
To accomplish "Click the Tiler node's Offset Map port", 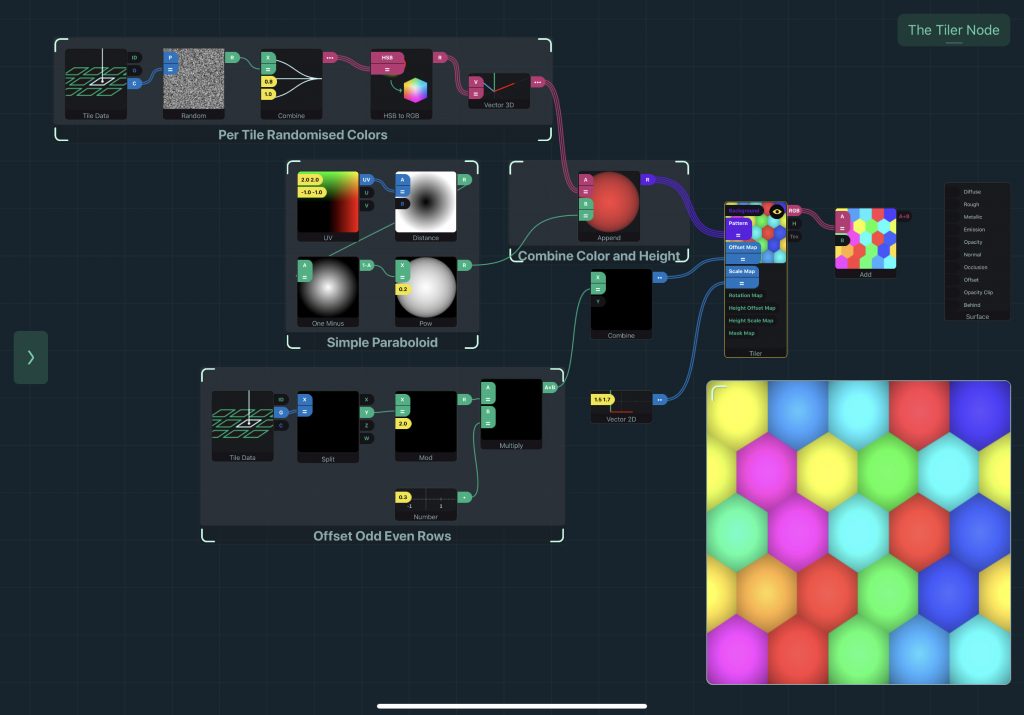I will (743, 253).
